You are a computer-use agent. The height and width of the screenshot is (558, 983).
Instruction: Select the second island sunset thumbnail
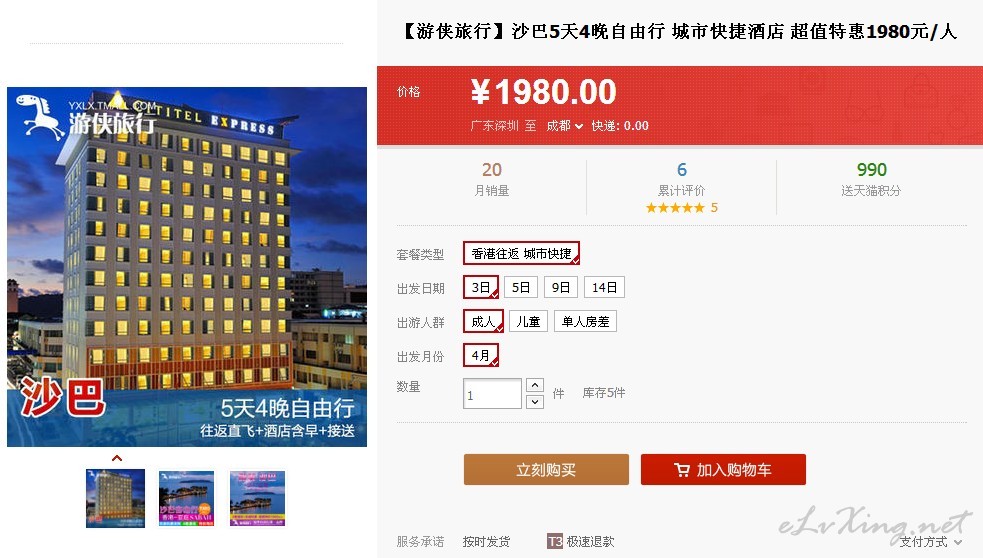[x=186, y=498]
